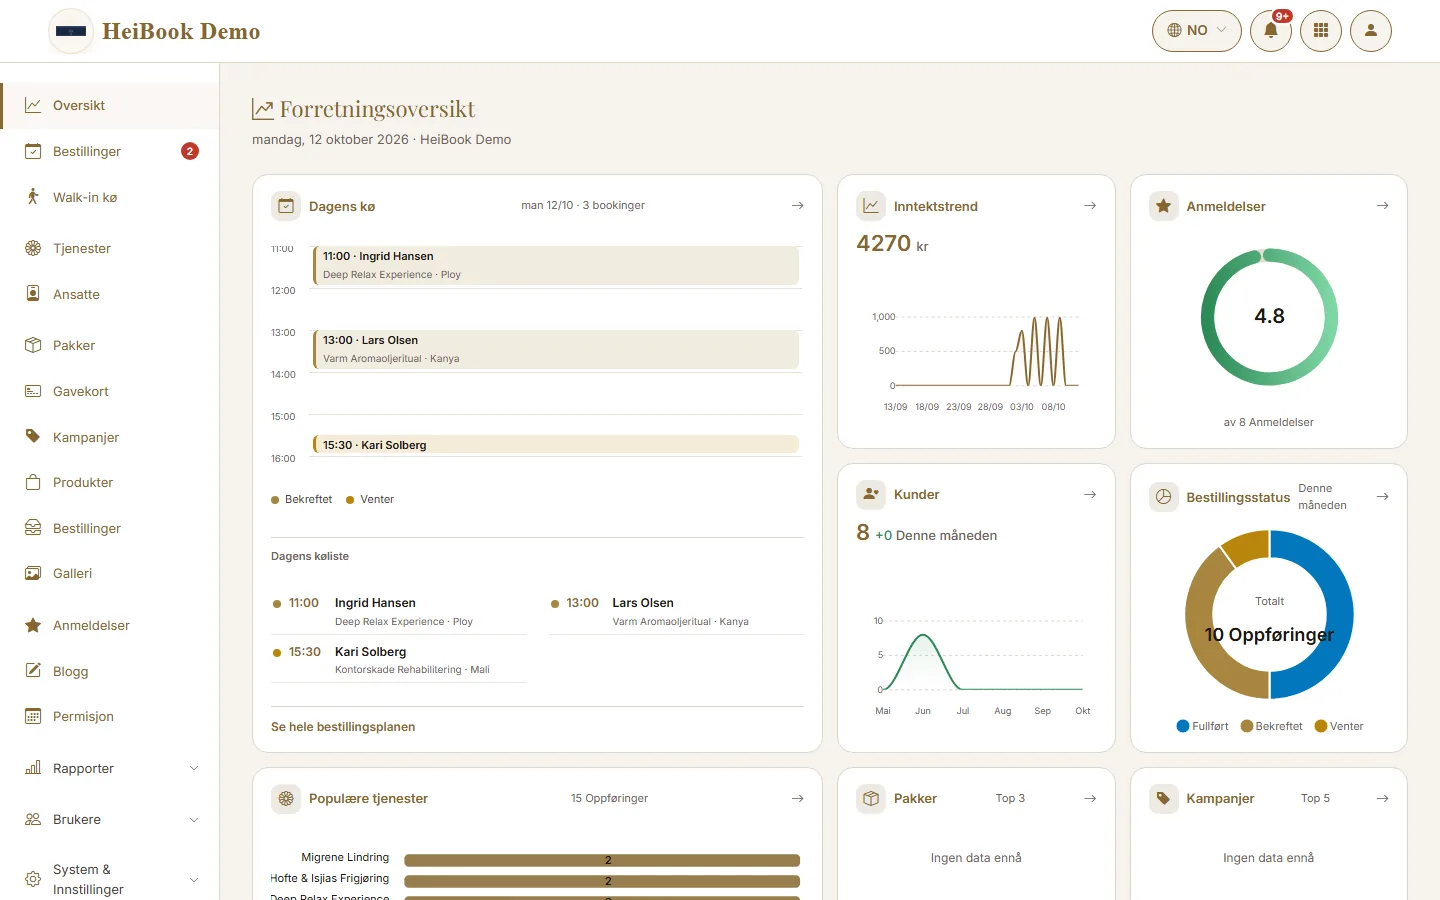Image resolution: width=1440 pixels, height=900 pixels.
Task: Click Se hele bestillingsplanen link
Action: (343, 727)
